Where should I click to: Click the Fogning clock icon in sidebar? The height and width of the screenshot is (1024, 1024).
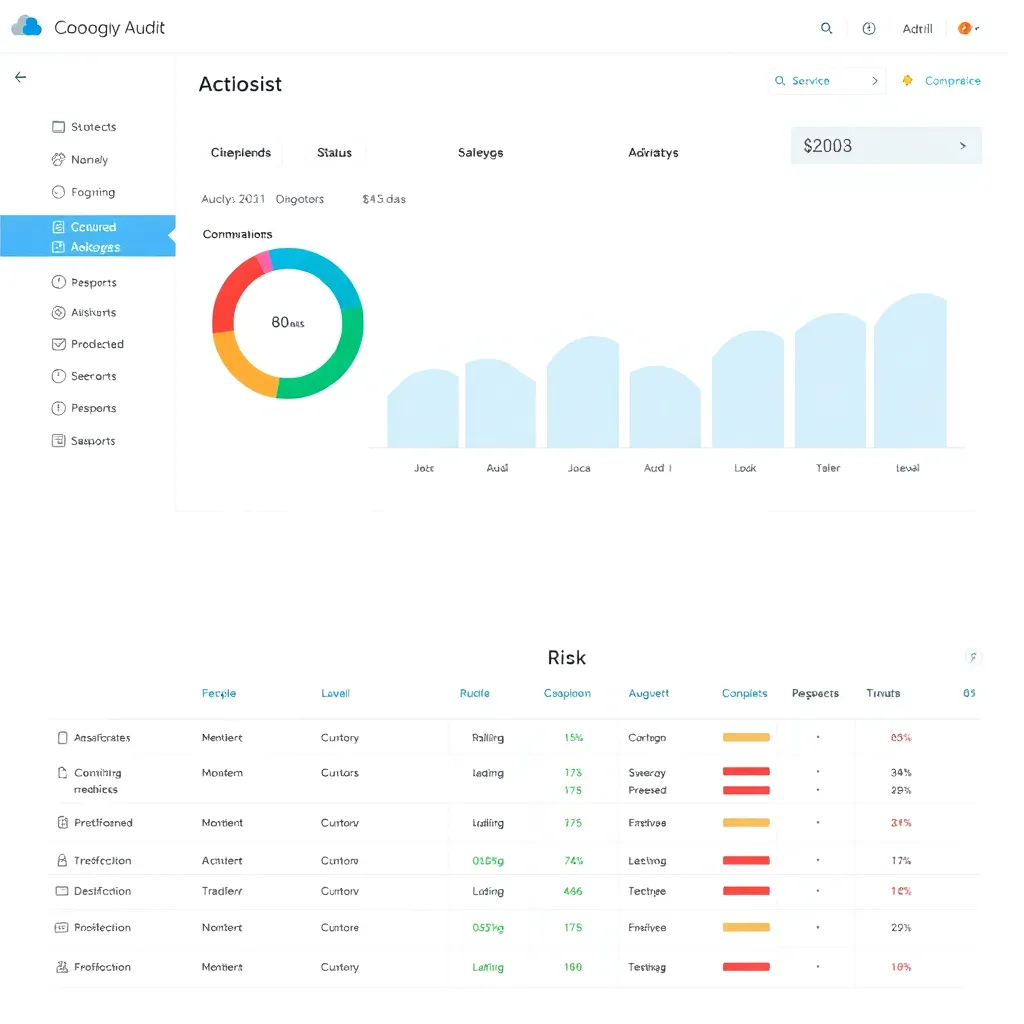tap(60, 192)
